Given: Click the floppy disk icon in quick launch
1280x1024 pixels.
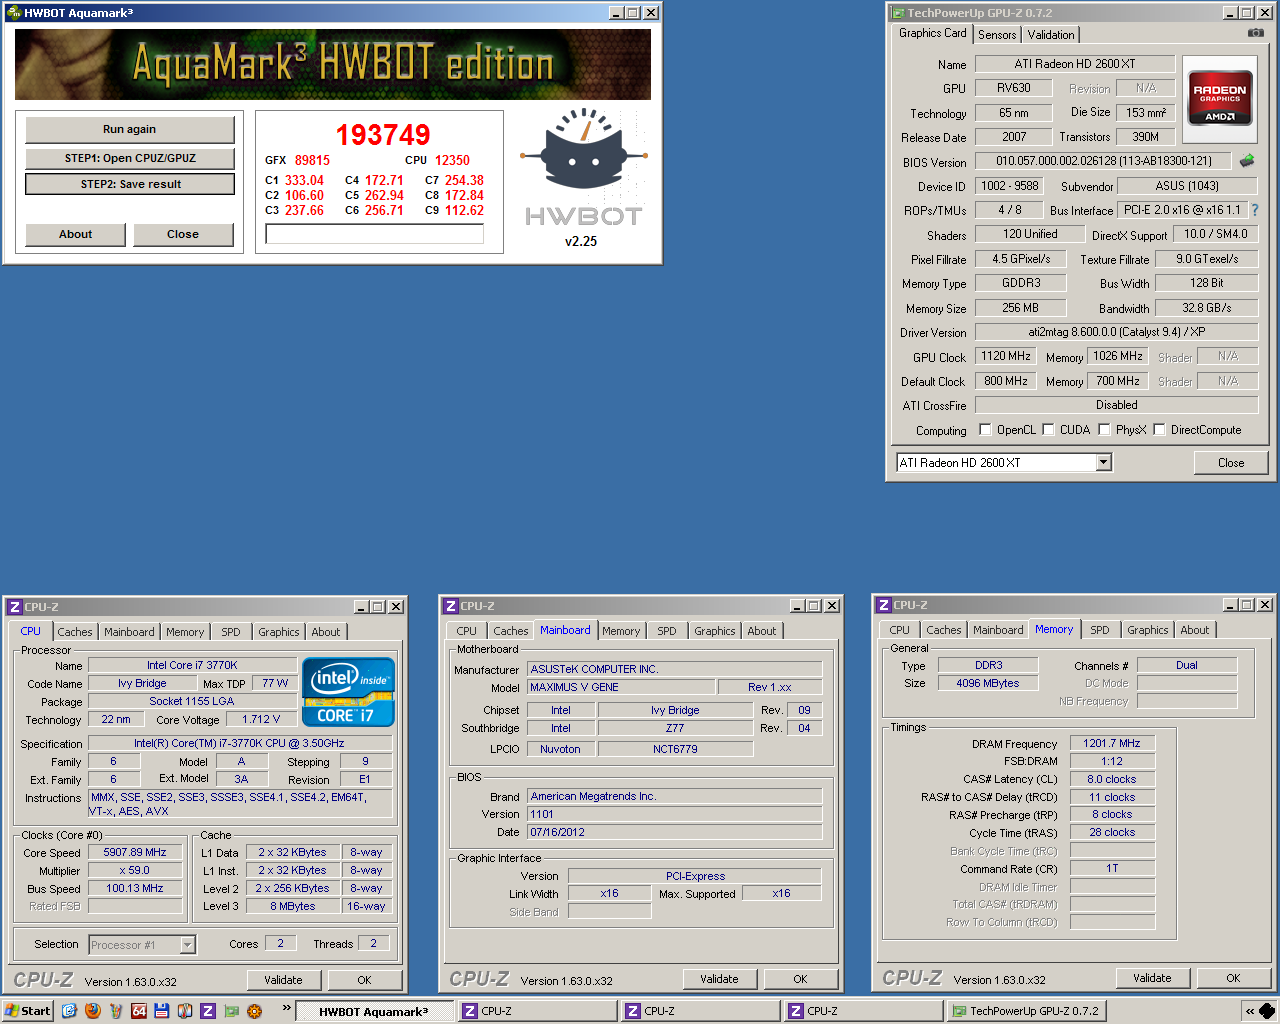Looking at the screenshot, I should click(162, 1011).
